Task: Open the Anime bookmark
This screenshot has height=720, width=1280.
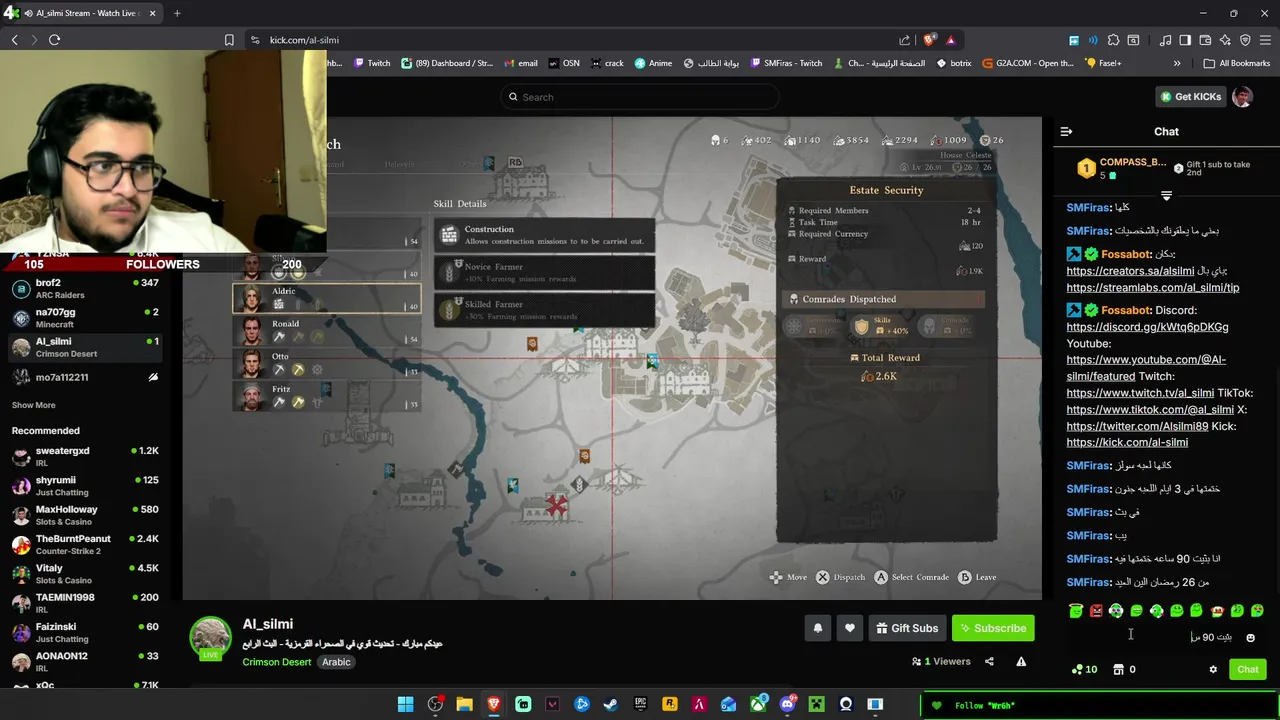Action: [x=653, y=63]
